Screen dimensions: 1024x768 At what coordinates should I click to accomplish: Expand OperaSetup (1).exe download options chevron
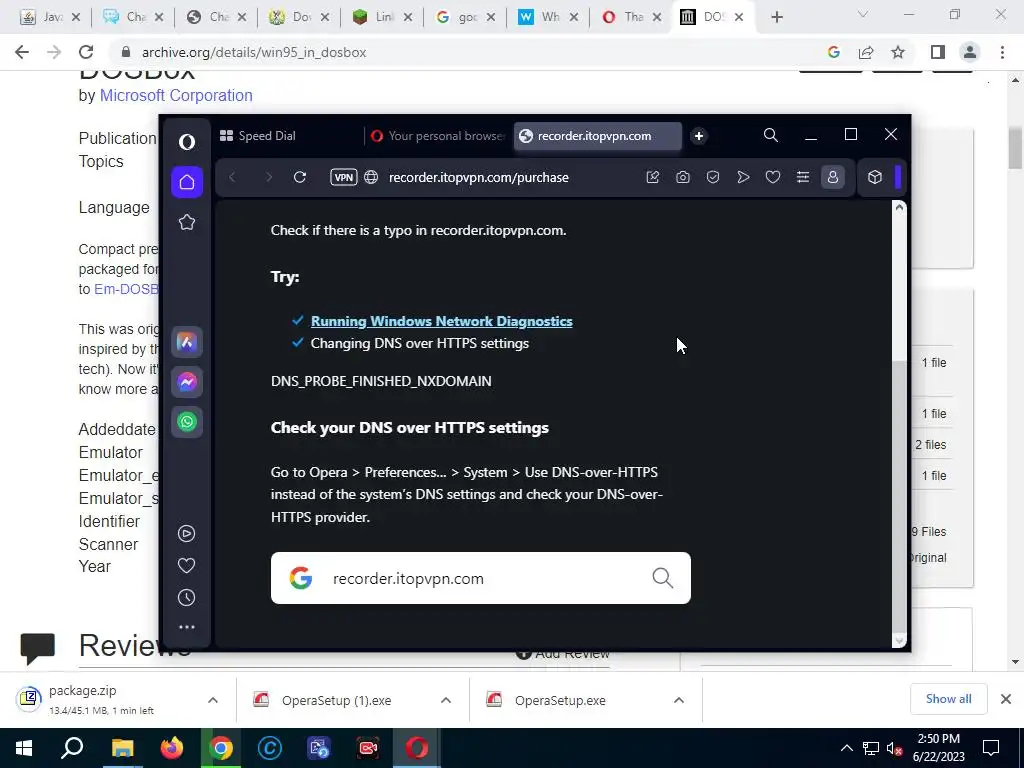tap(446, 700)
